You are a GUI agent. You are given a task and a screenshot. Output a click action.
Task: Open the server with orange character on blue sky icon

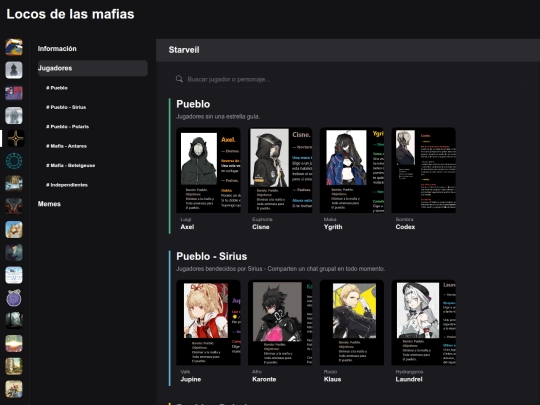coord(14,229)
